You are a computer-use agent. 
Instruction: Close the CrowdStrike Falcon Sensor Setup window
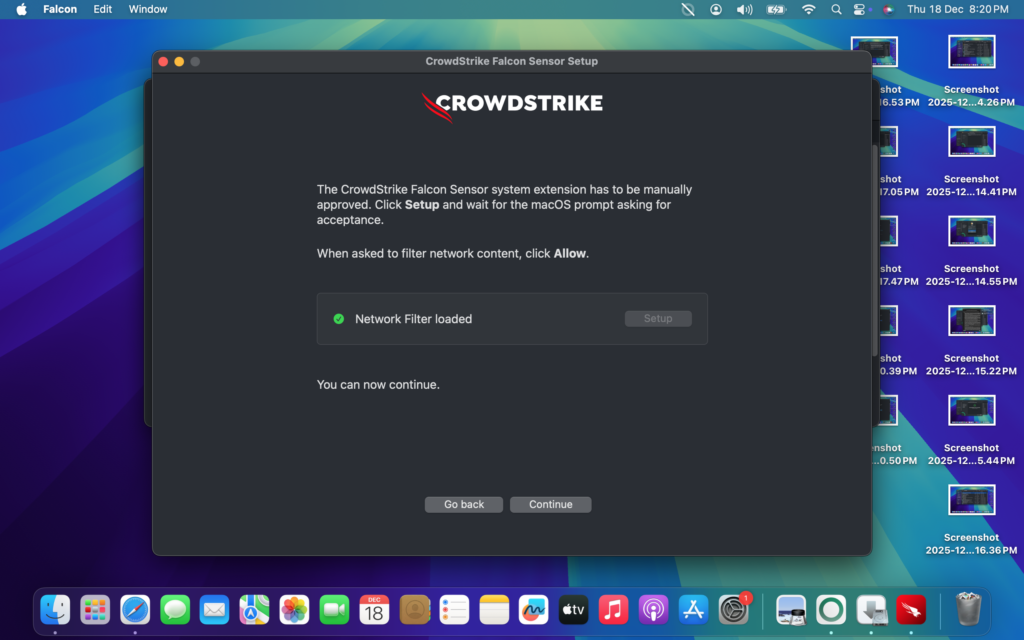[163, 61]
